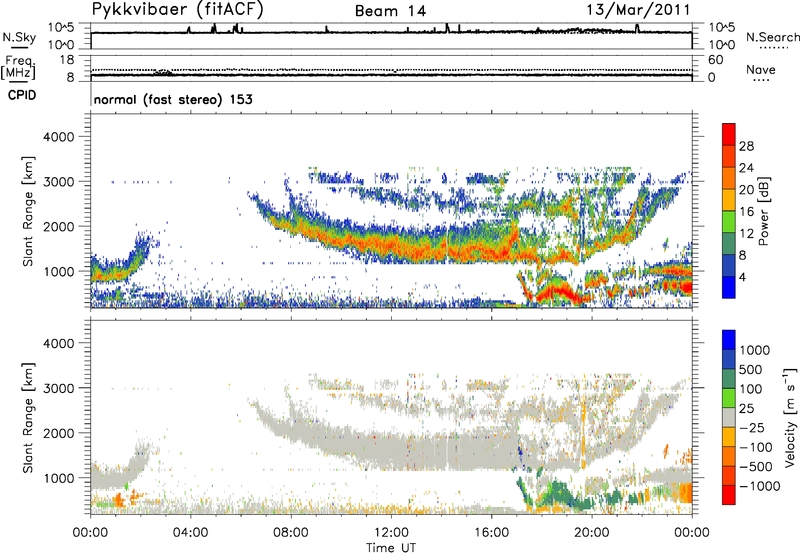The image size is (800, 554).
Task: Click the 1000 tick on velocity panel axis
Action: [58, 478]
